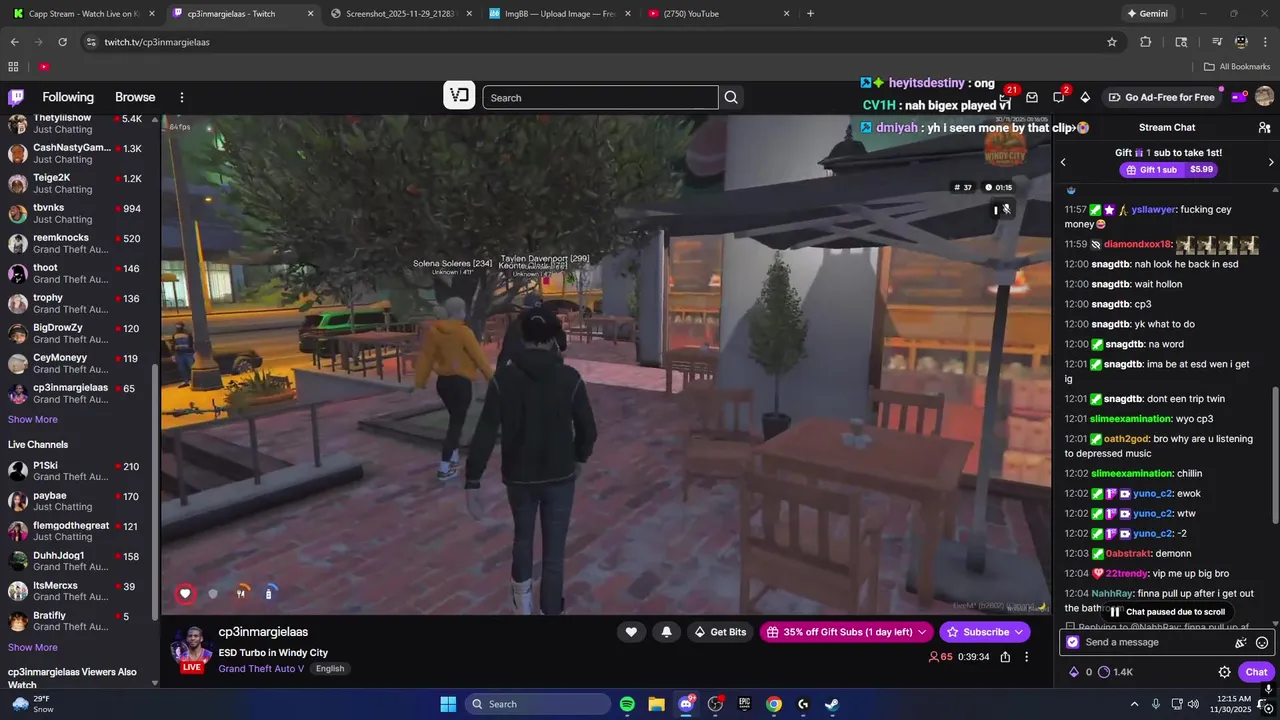This screenshot has height=720, width=1280.
Task: Open the Prime loot crown icon with badge 21
Action: pos(1006,96)
